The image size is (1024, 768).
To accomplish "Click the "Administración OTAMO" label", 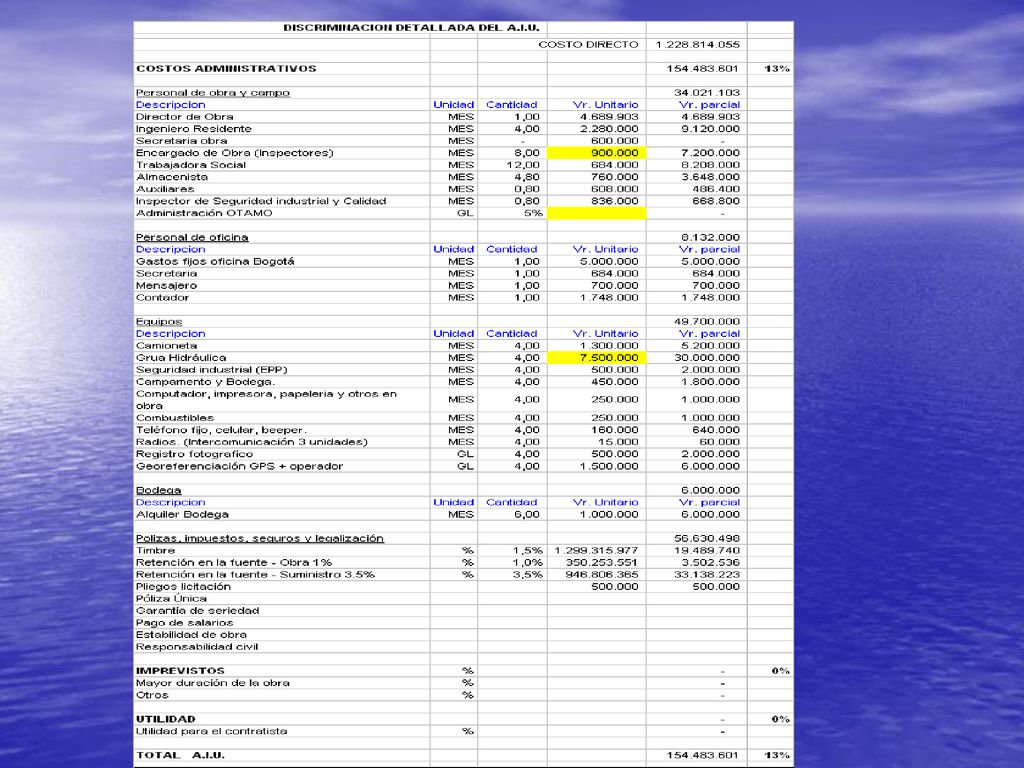I will pyautogui.click(x=204, y=213).
